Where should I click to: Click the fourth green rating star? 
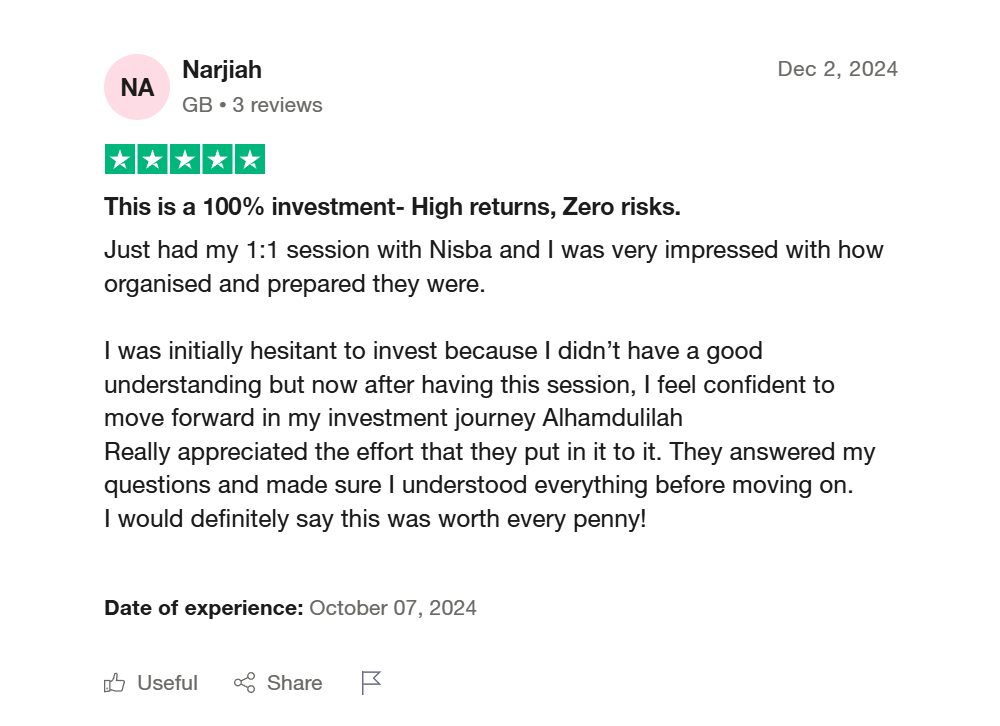point(216,160)
